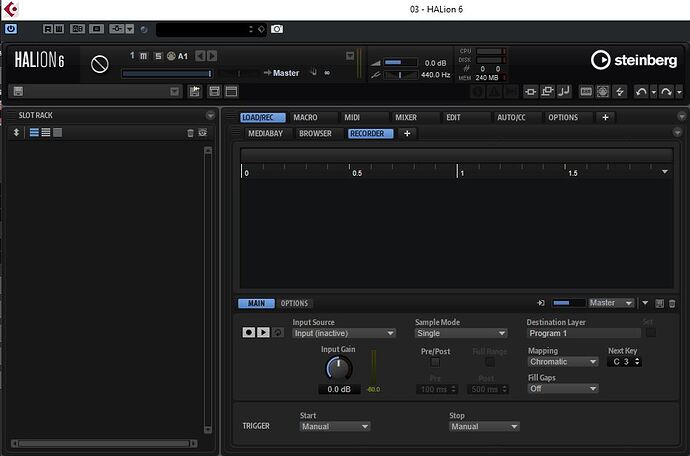The height and width of the screenshot is (456, 690).
Task: Open the MEDIABAY sub-tab
Action: click(265, 133)
